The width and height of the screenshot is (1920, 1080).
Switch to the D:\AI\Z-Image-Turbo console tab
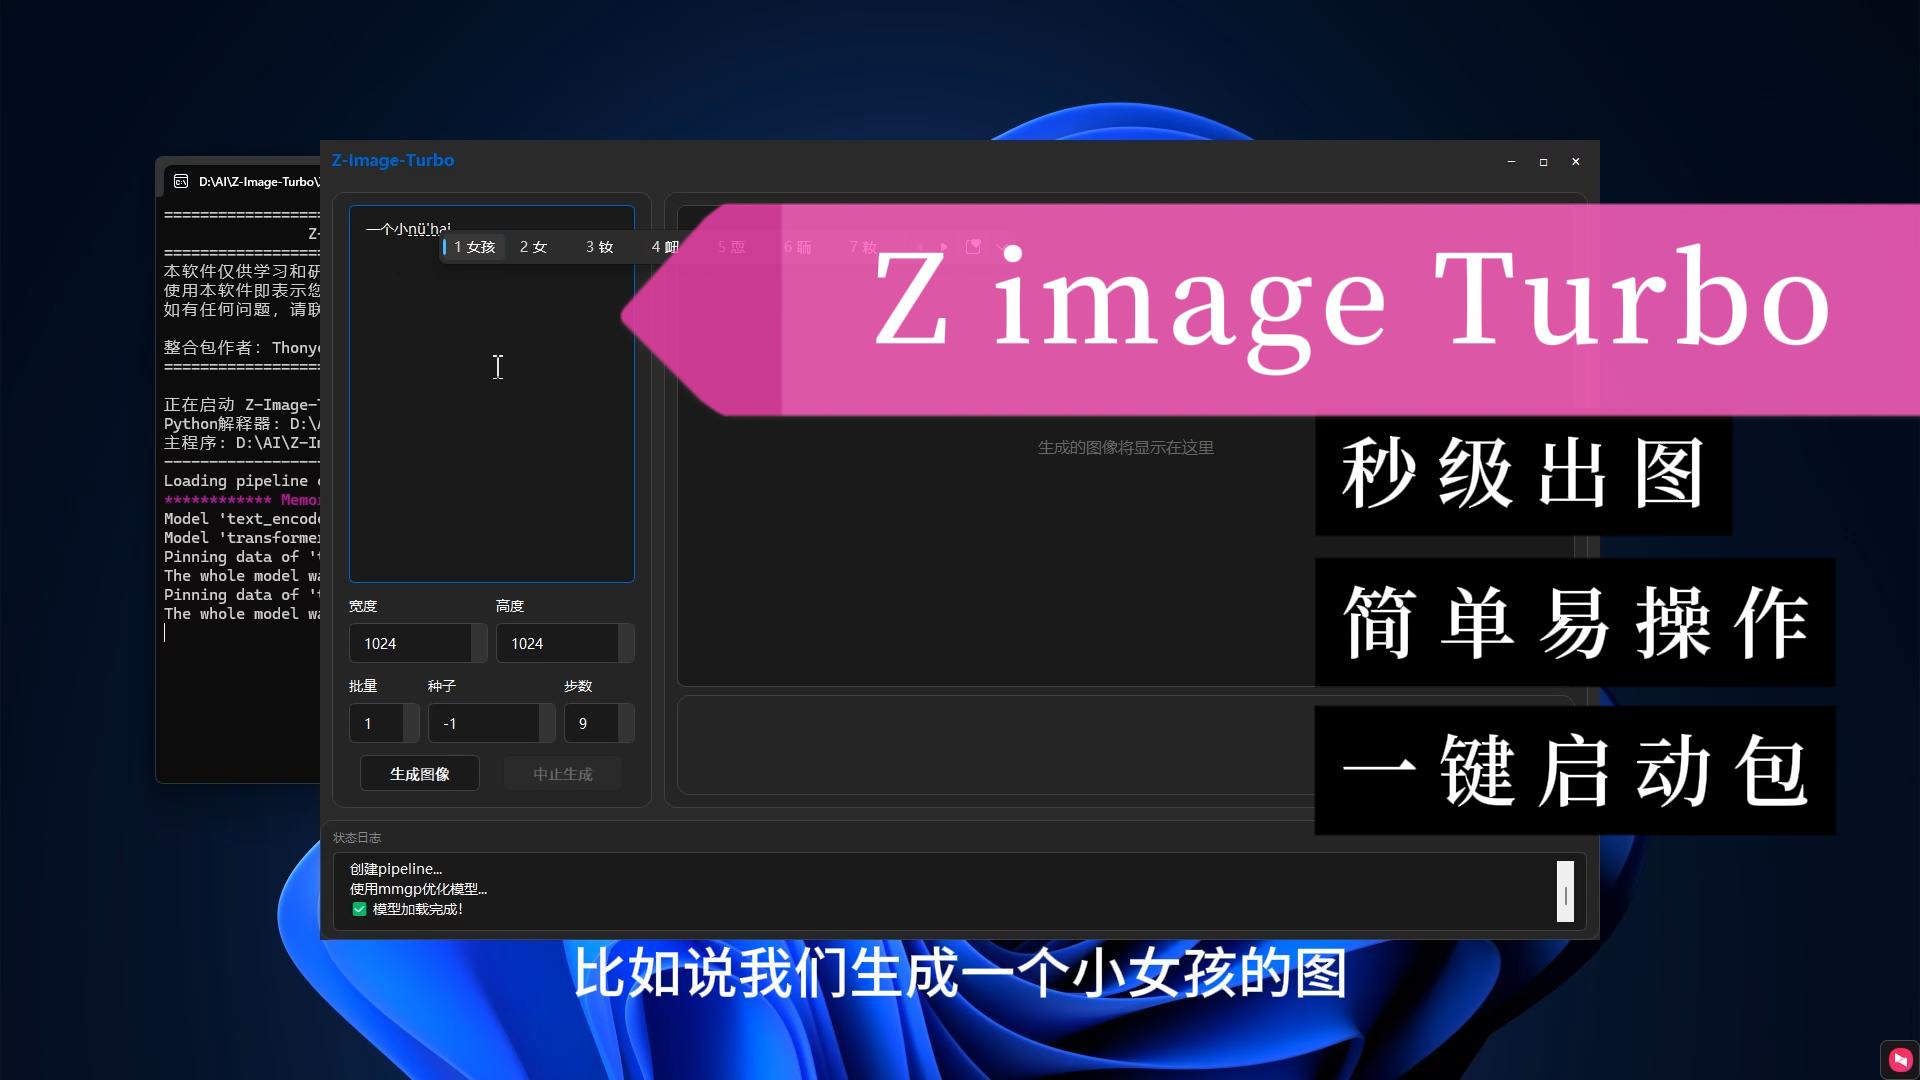[250, 181]
